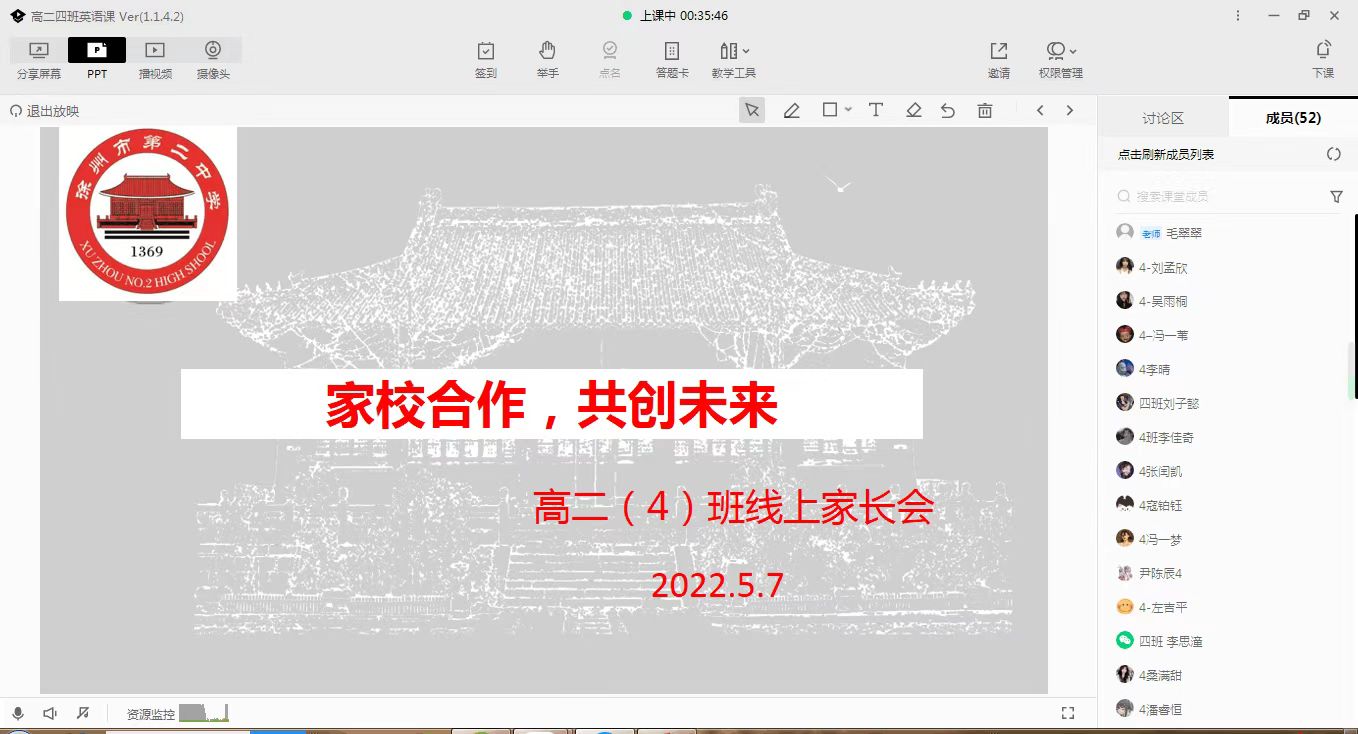This screenshot has height=734, width=1358.
Task: Switch to the 讨论区 discussion tab
Action: pyautogui.click(x=1163, y=118)
